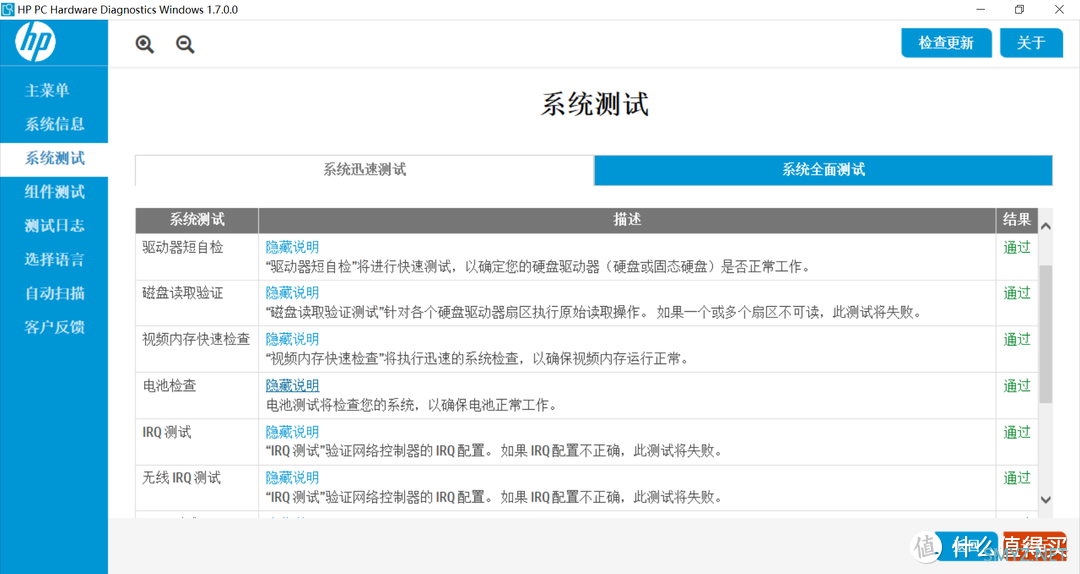
Task: Click the HP Diagnostics title bar app icon
Action: 8,10
